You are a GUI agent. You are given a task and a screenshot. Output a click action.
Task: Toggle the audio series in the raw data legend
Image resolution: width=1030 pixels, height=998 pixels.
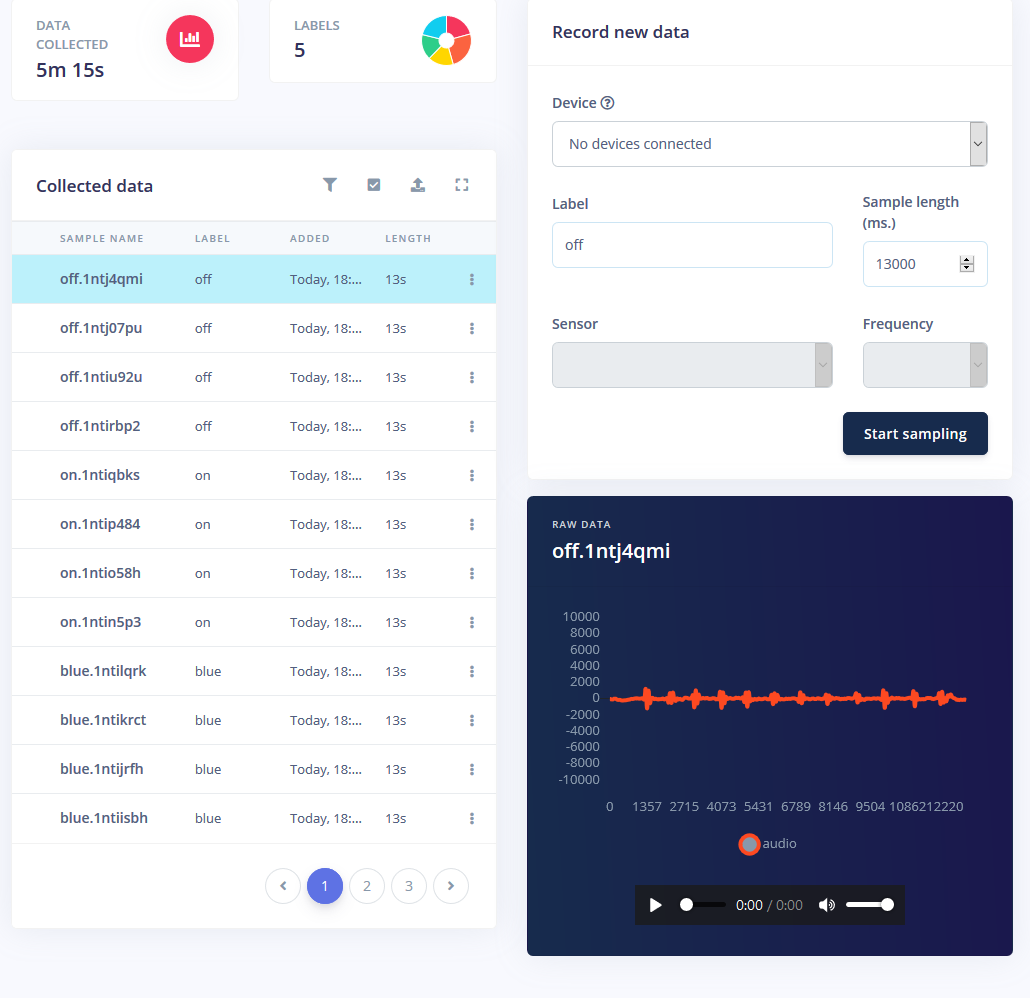click(x=767, y=844)
